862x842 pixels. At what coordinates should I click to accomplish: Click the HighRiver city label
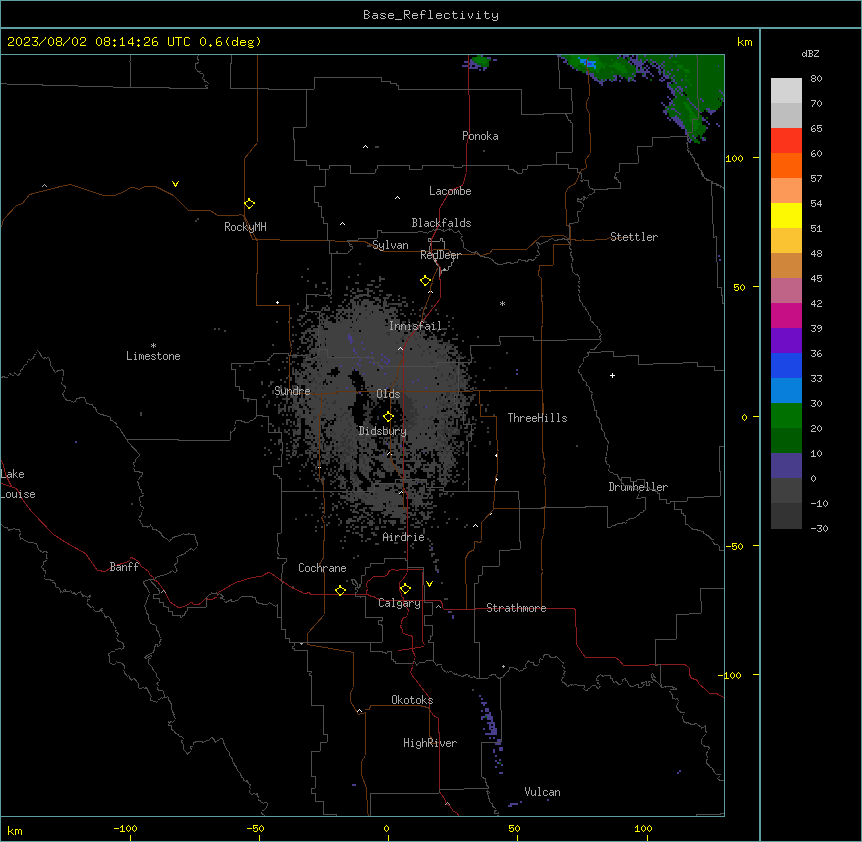coord(430,743)
